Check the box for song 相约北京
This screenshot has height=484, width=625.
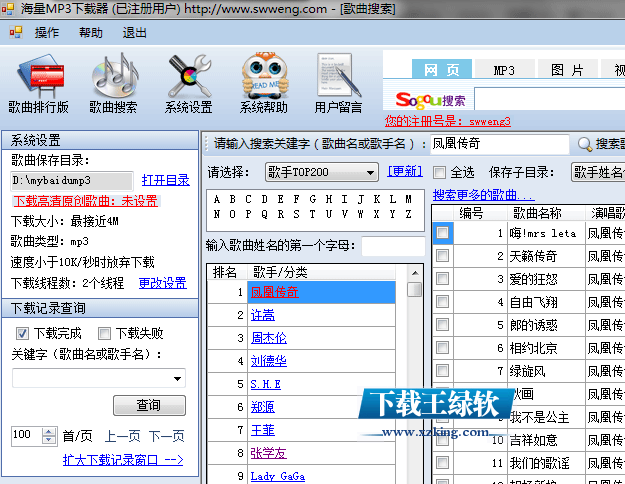(x=442, y=348)
